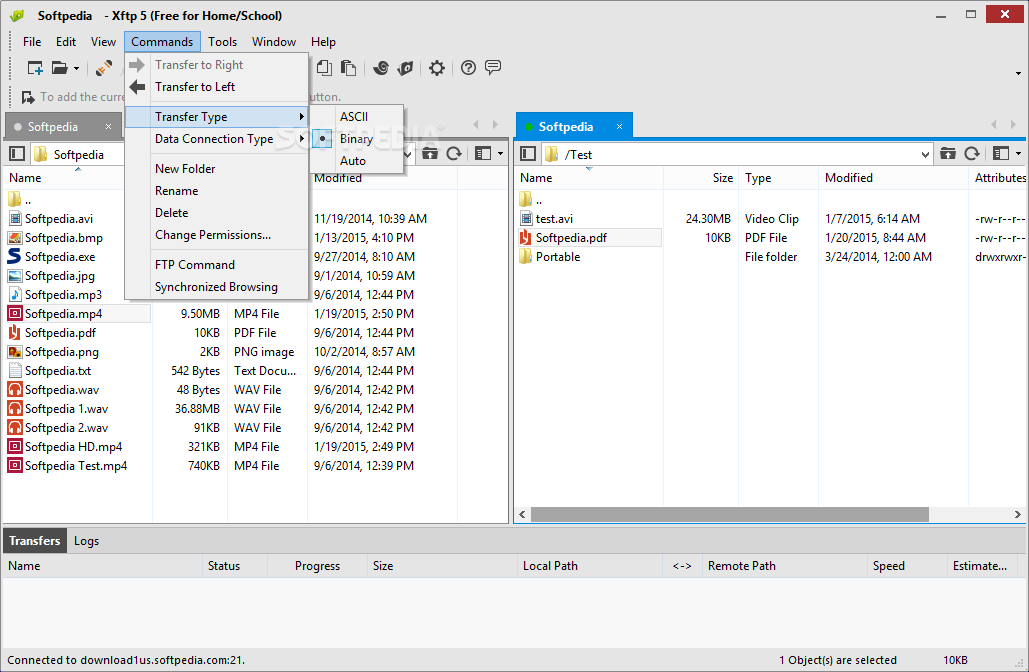Click the view layout icon in the left panel
Image resolution: width=1029 pixels, height=672 pixels.
(x=484, y=154)
